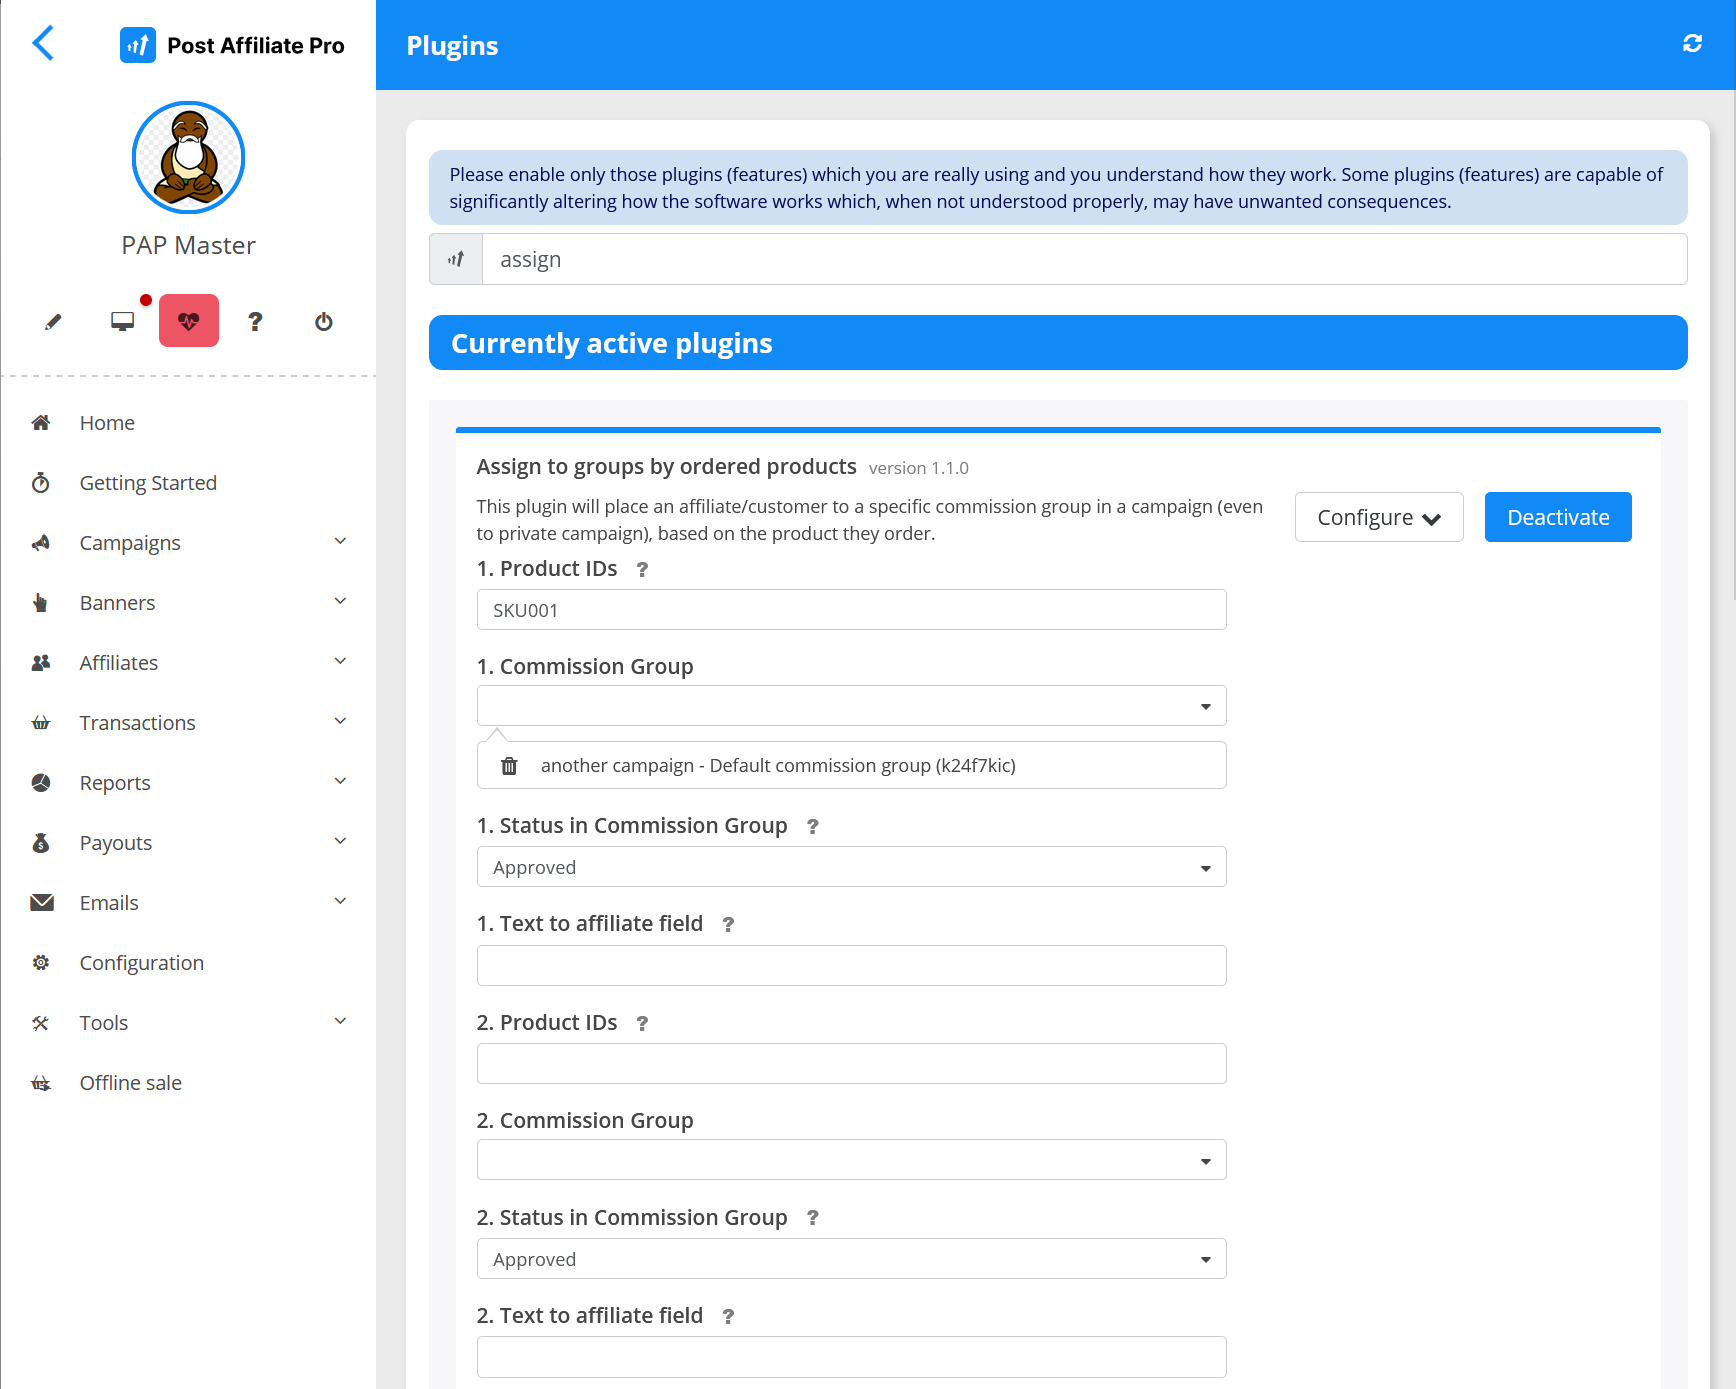This screenshot has width=1736, height=1389.
Task: Open help via question mark icon in sidebar
Action: coord(255,322)
